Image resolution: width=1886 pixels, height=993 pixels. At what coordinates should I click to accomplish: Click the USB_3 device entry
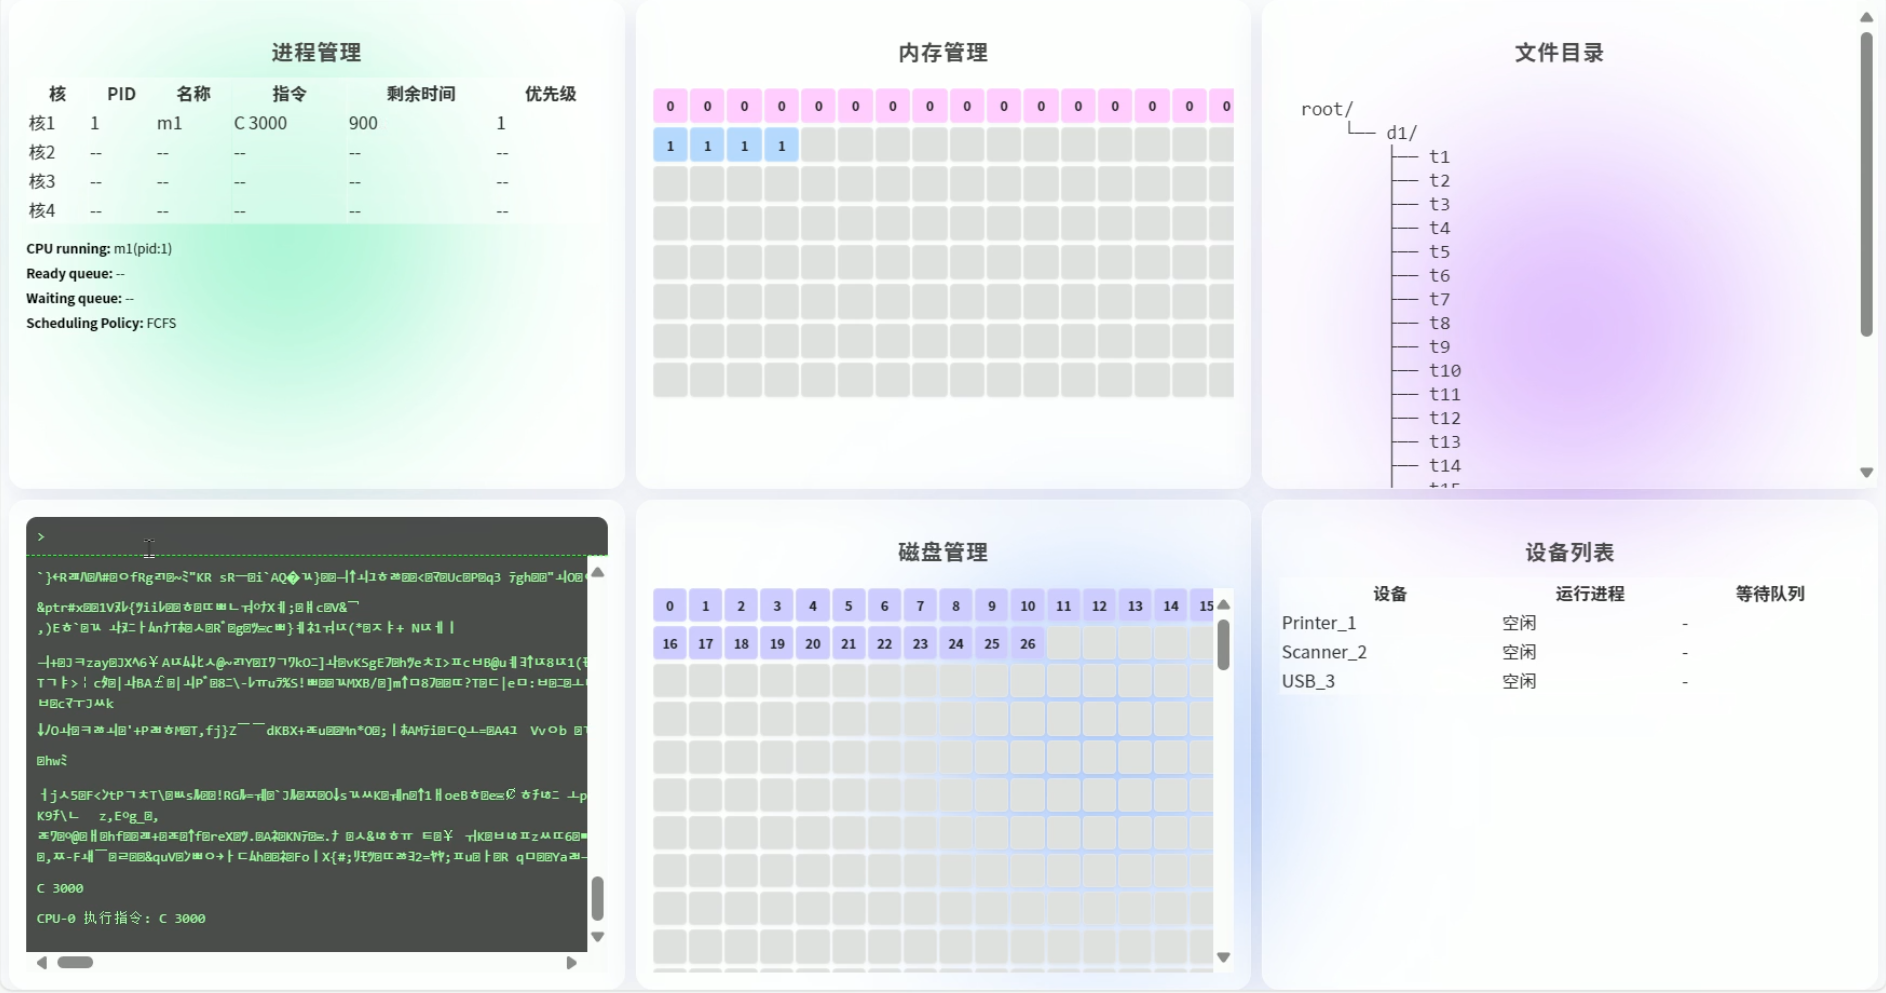click(1308, 681)
